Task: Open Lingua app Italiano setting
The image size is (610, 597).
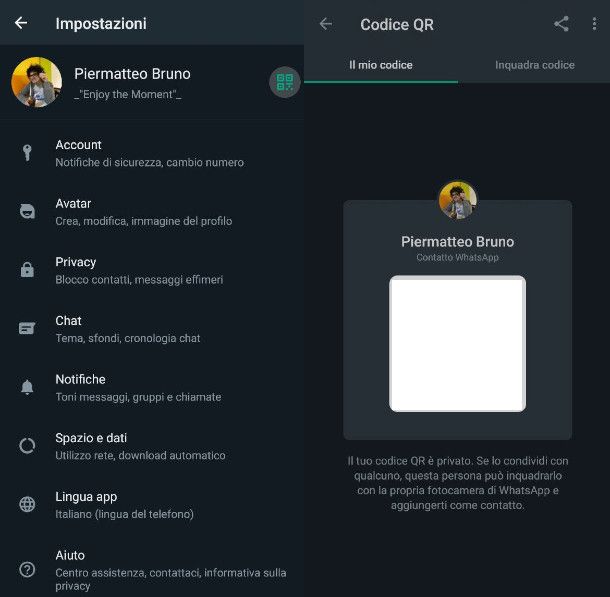Action: (152, 505)
